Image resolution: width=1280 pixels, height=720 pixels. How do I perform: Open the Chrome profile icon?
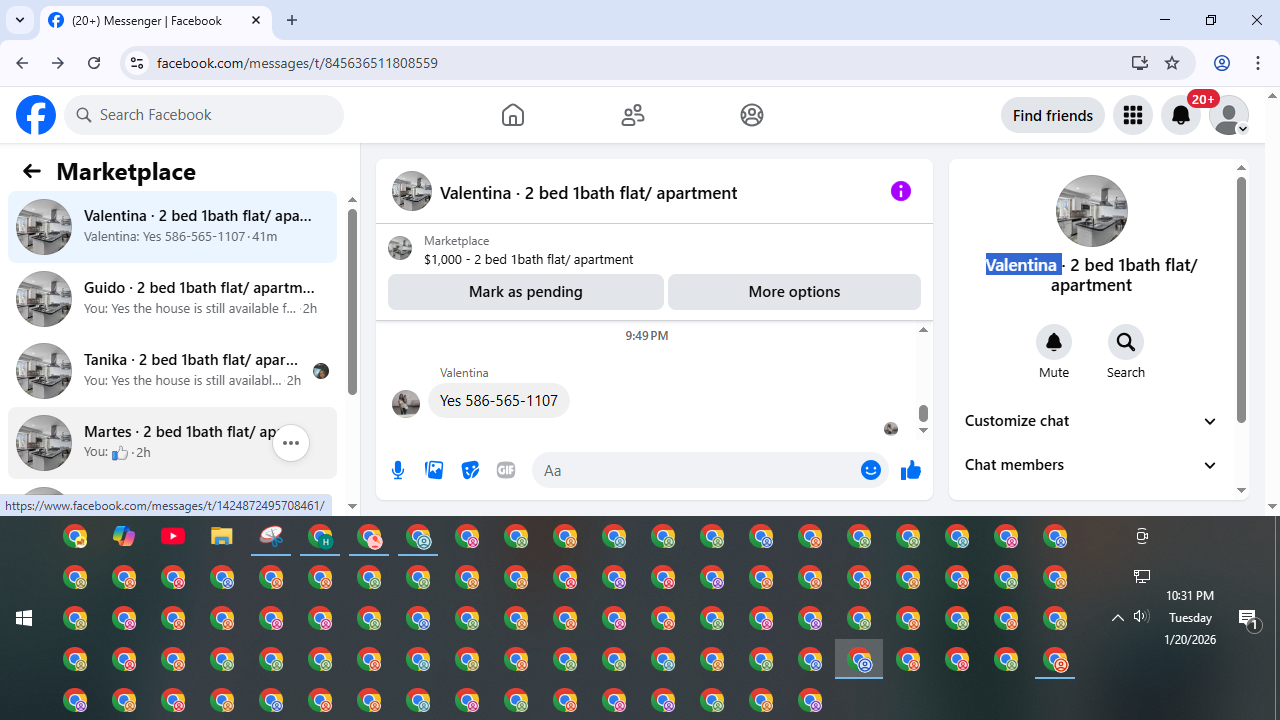(1222, 63)
